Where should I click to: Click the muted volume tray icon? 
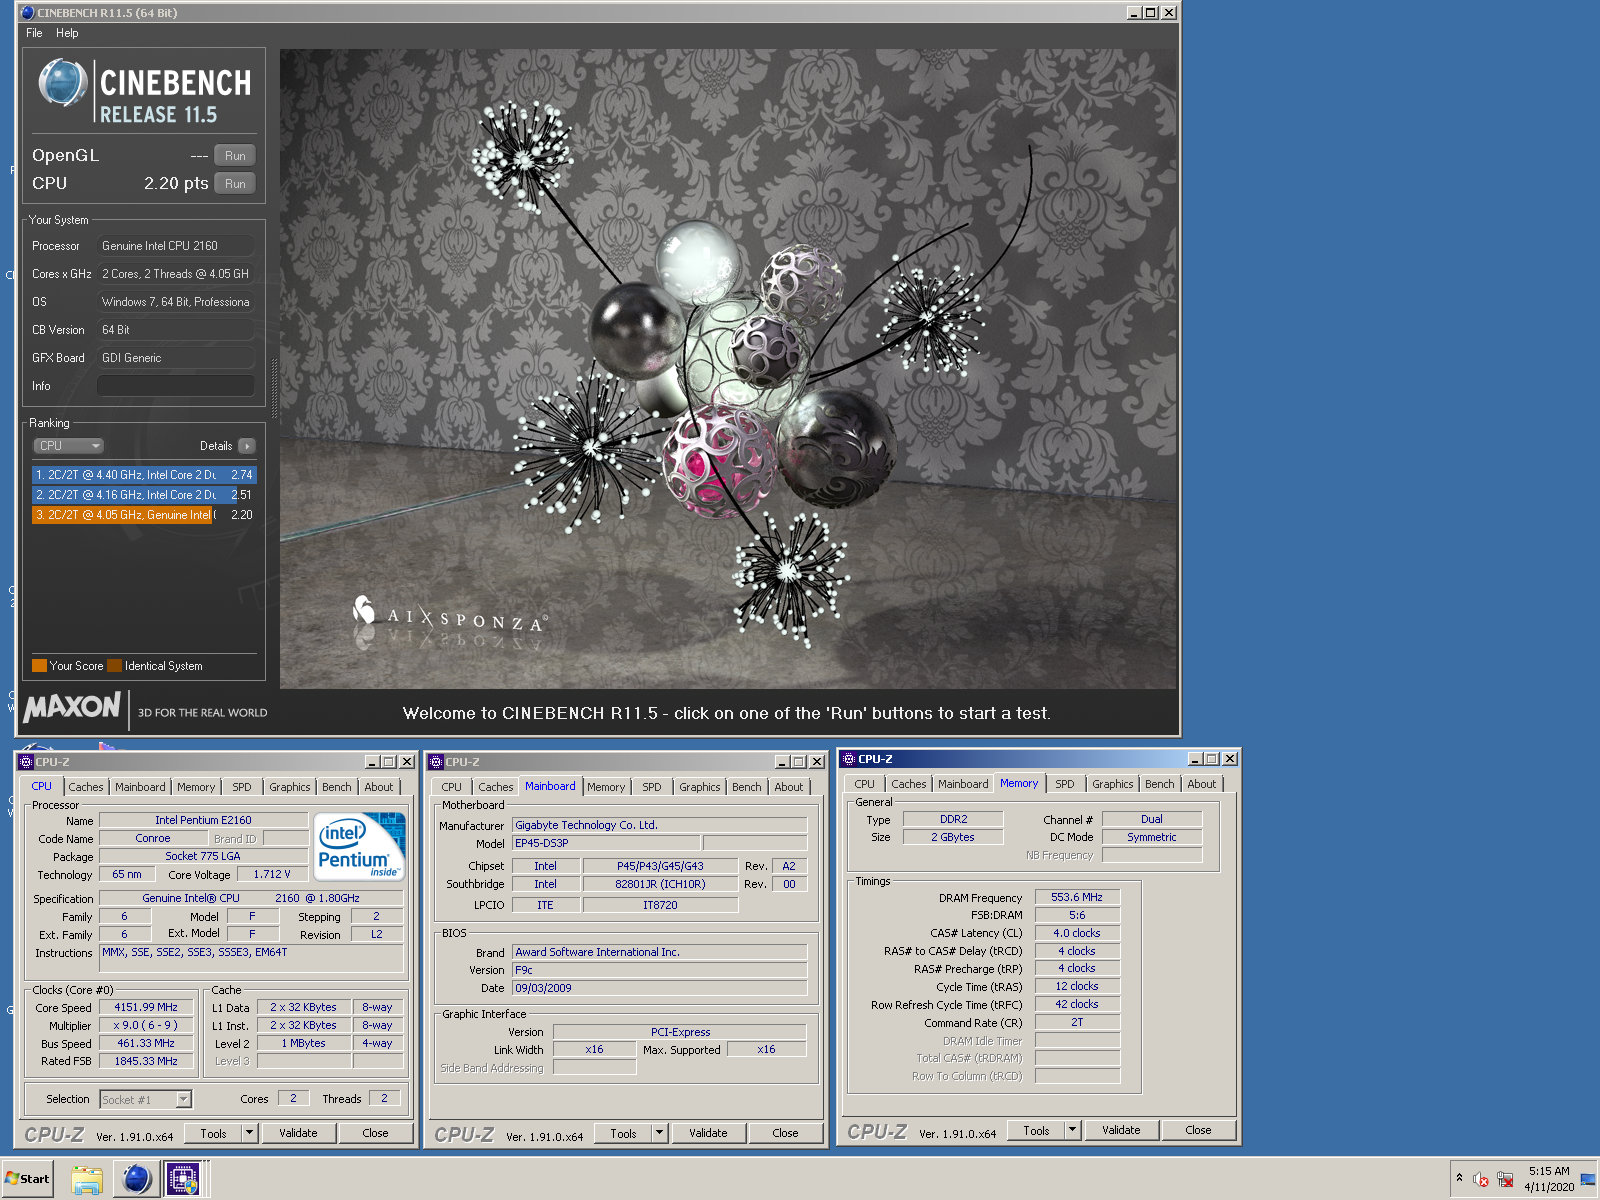(x=1481, y=1180)
